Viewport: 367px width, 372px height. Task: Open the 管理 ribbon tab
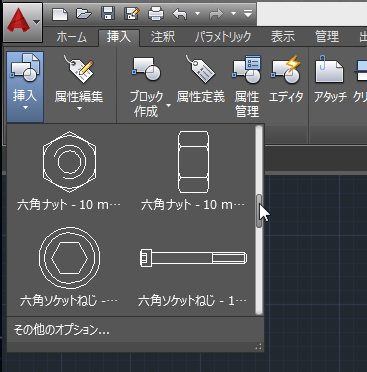[x=327, y=37]
